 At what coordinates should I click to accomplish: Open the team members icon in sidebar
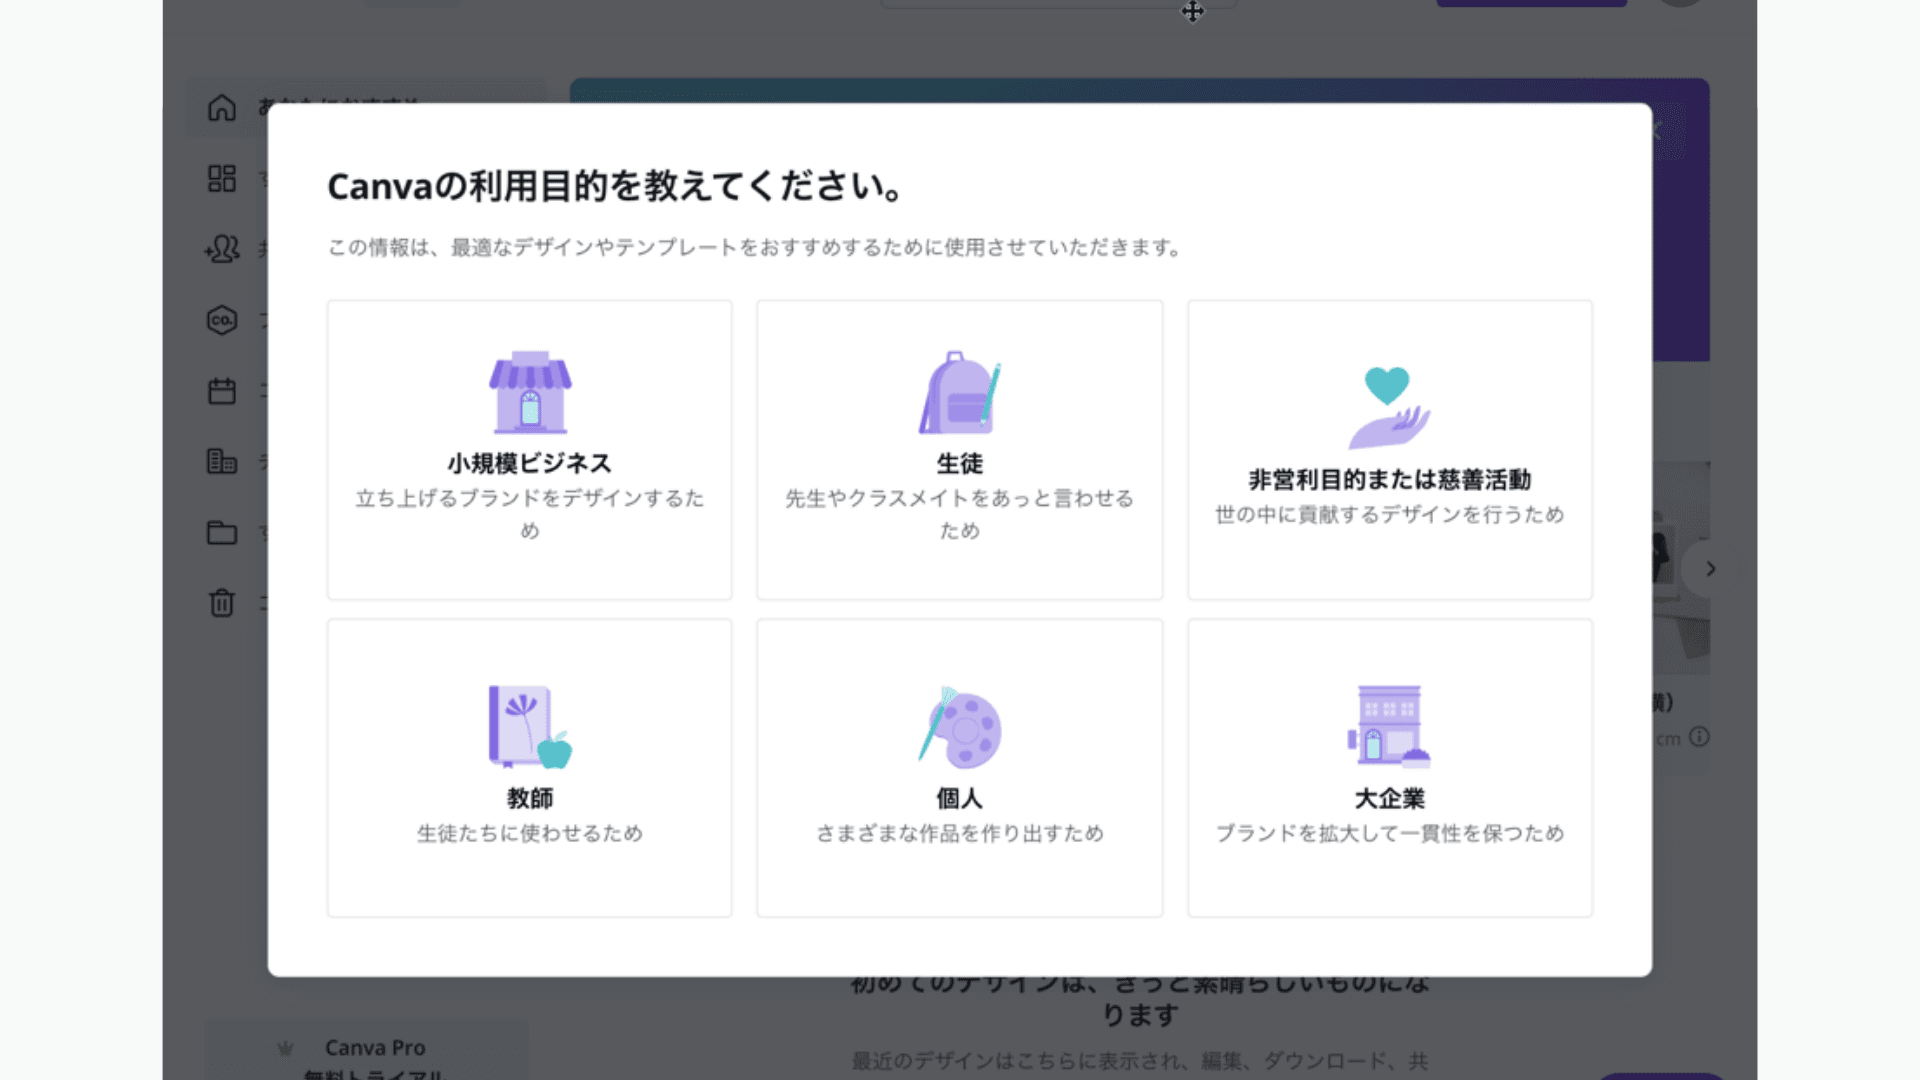222,249
